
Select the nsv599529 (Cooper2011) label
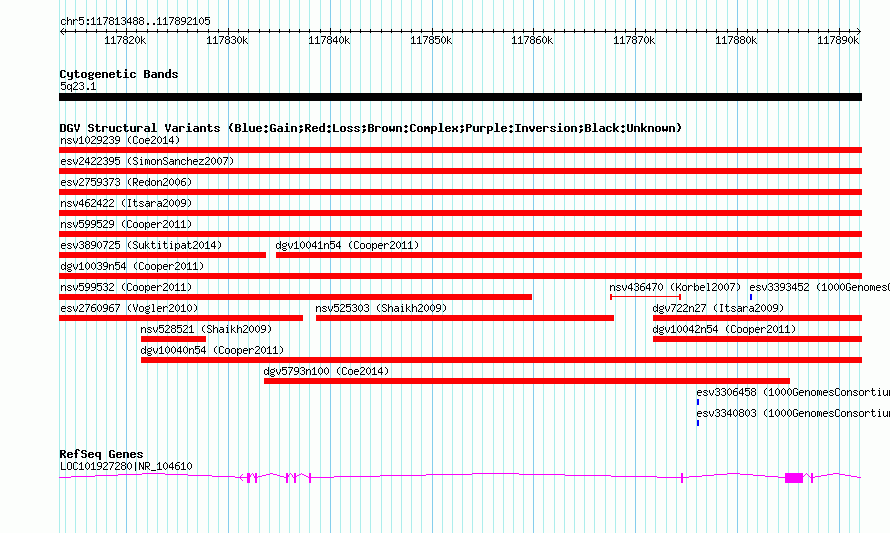[x=126, y=224]
